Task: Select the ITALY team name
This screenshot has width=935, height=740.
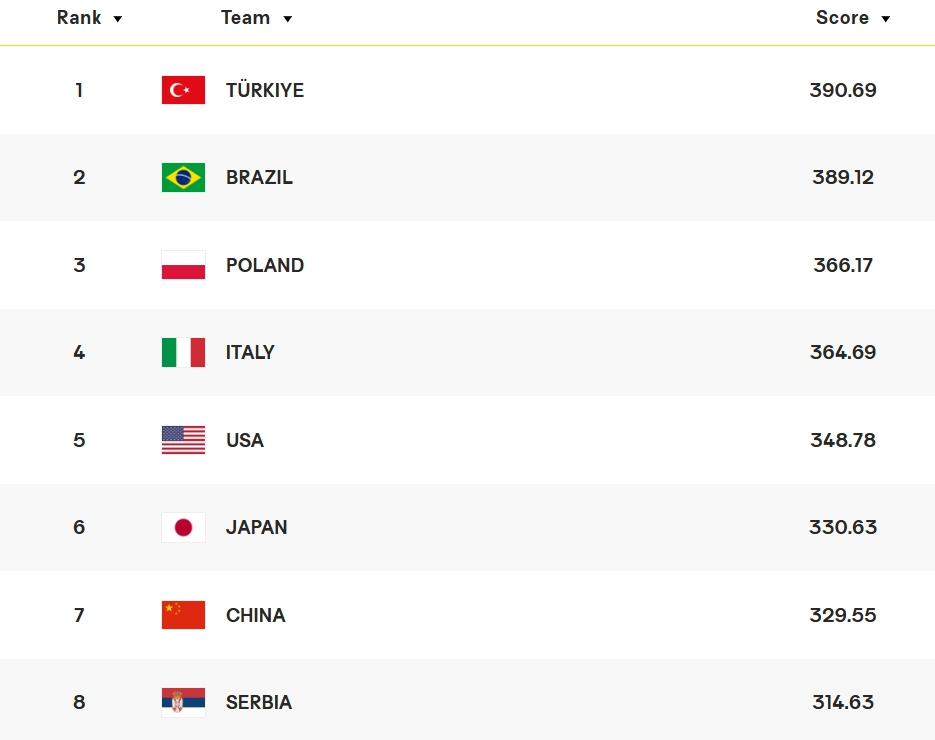Action: (250, 352)
